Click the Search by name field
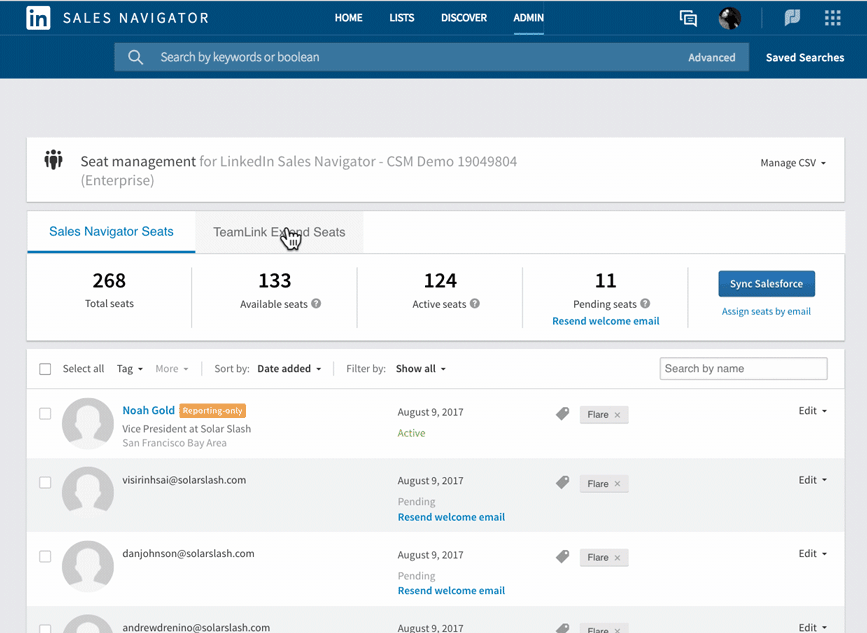This screenshot has height=633, width=867. (743, 368)
